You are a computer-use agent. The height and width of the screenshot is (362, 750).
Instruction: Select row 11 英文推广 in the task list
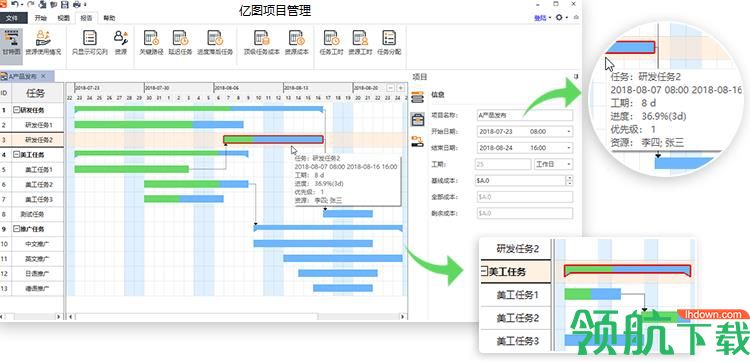click(32, 259)
